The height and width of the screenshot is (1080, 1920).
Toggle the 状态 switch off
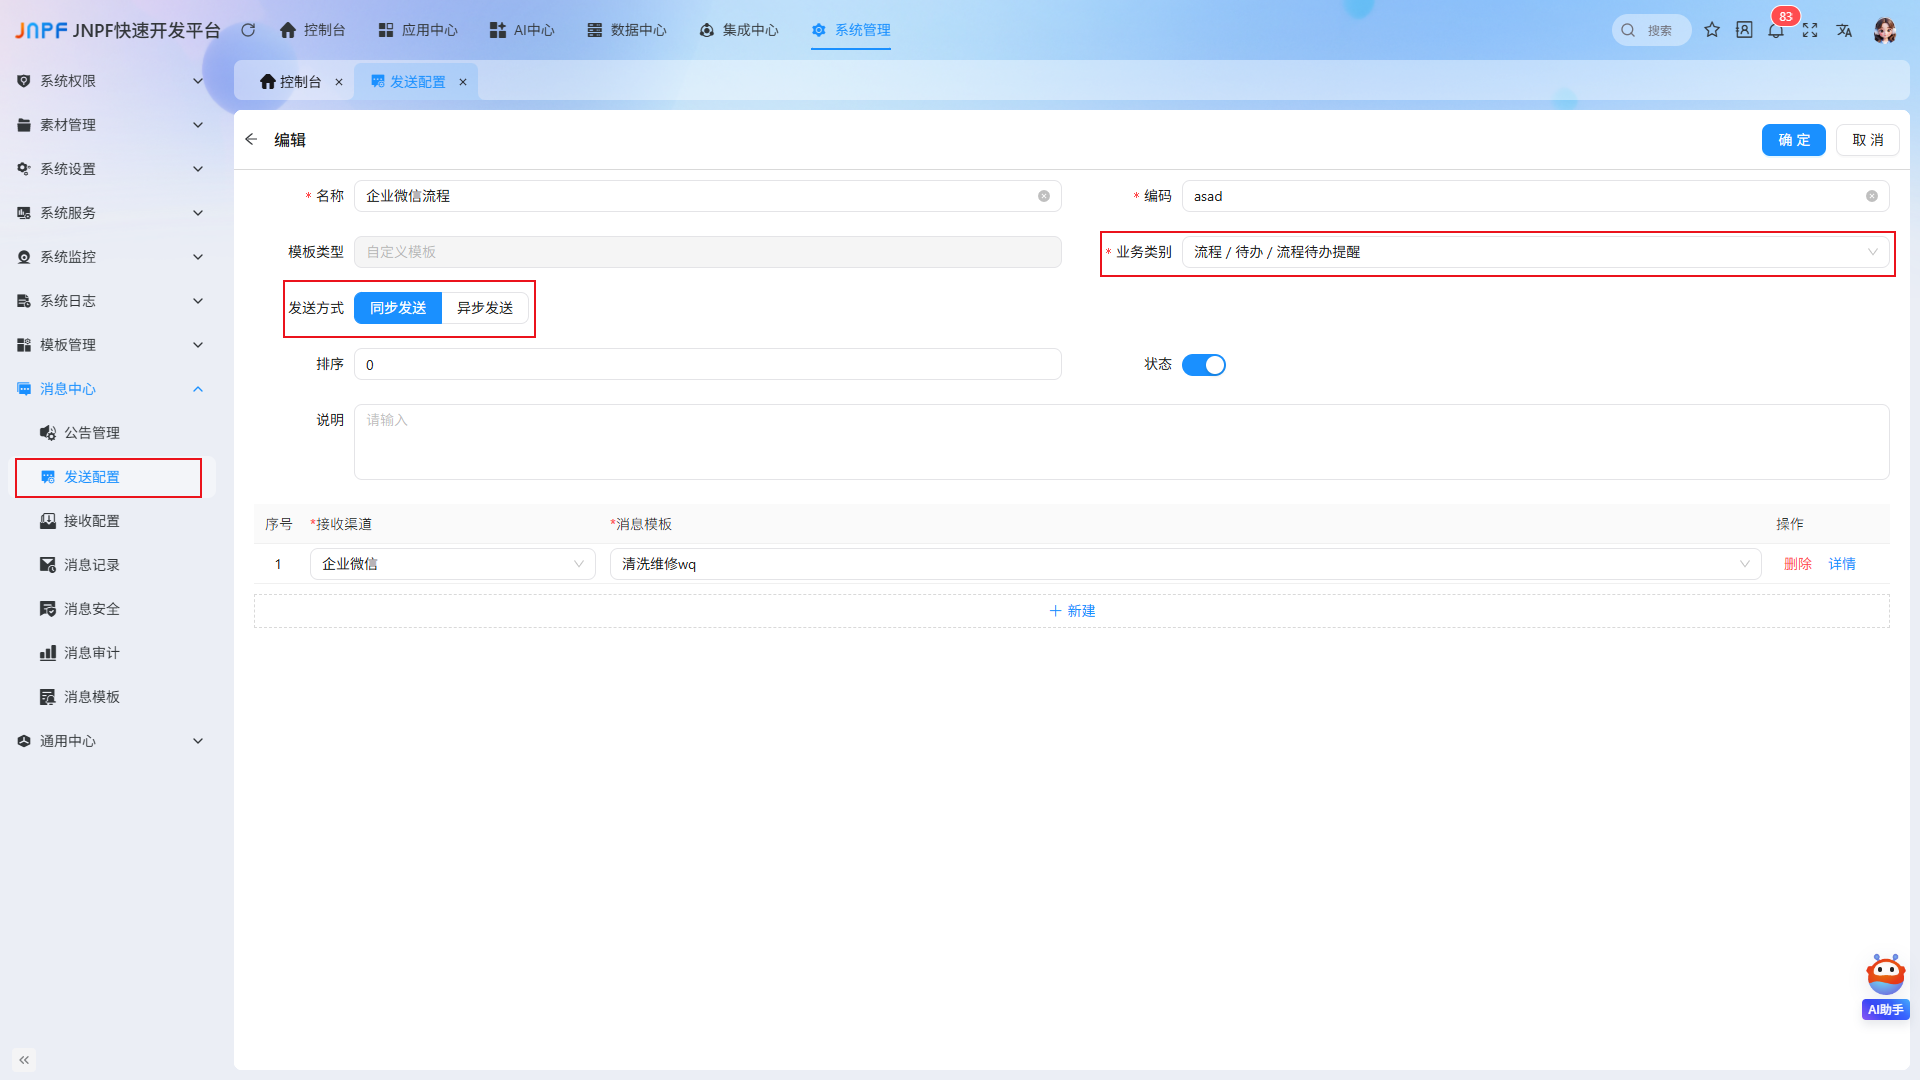pyautogui.click(x=1204, y=365)
